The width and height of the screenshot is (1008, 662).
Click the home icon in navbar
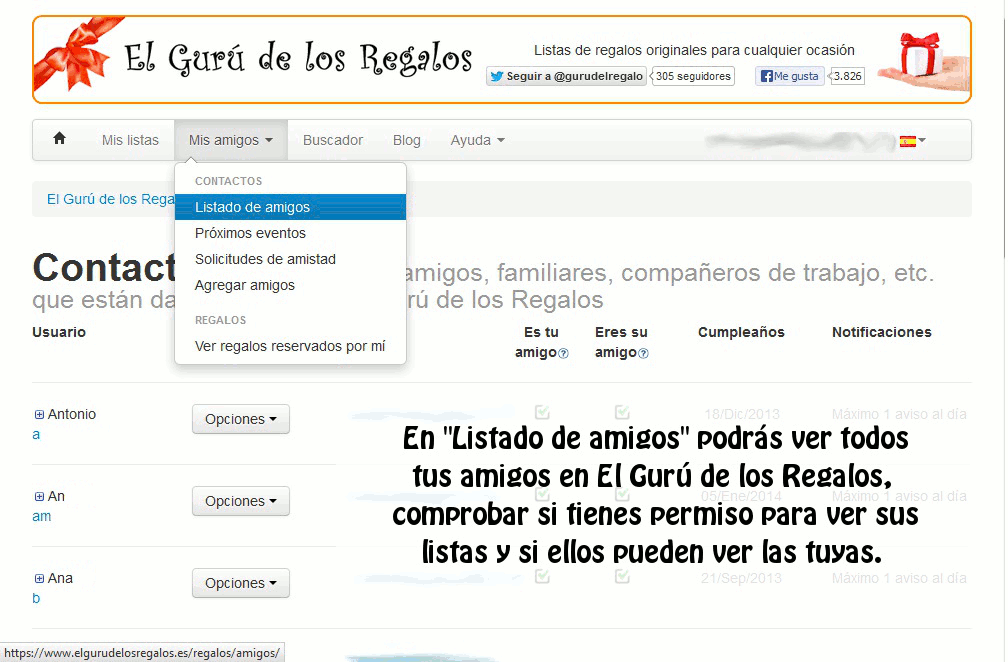(59, 139)
